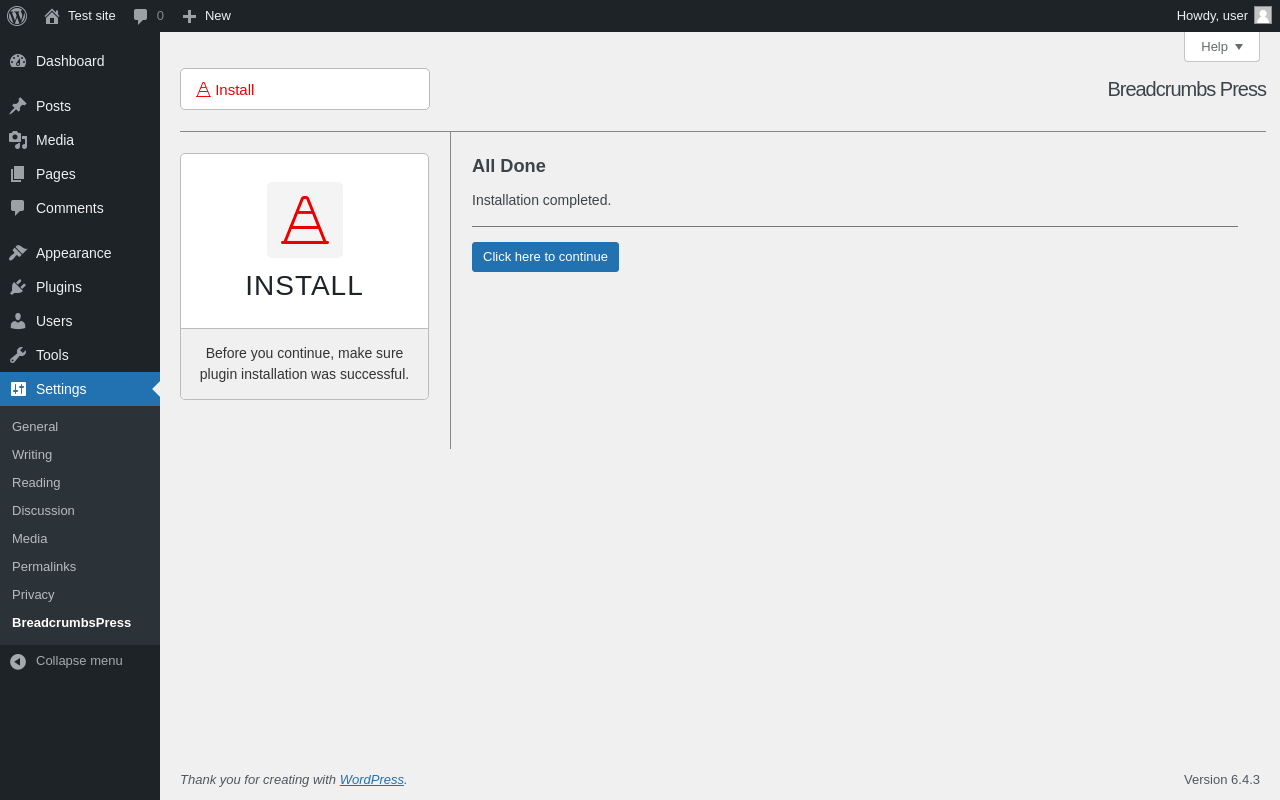This screenshot has height=800, width=1280.
Task: Open the Posts menu
Action: click(80, 106)
